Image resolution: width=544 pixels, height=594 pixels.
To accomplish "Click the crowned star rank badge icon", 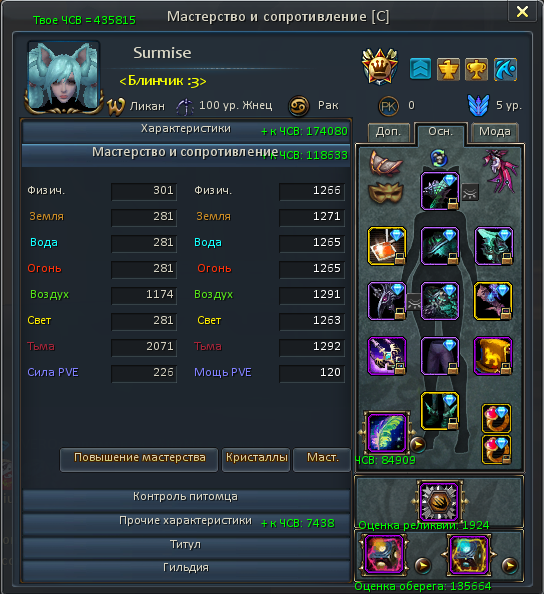I will (380, 67).
